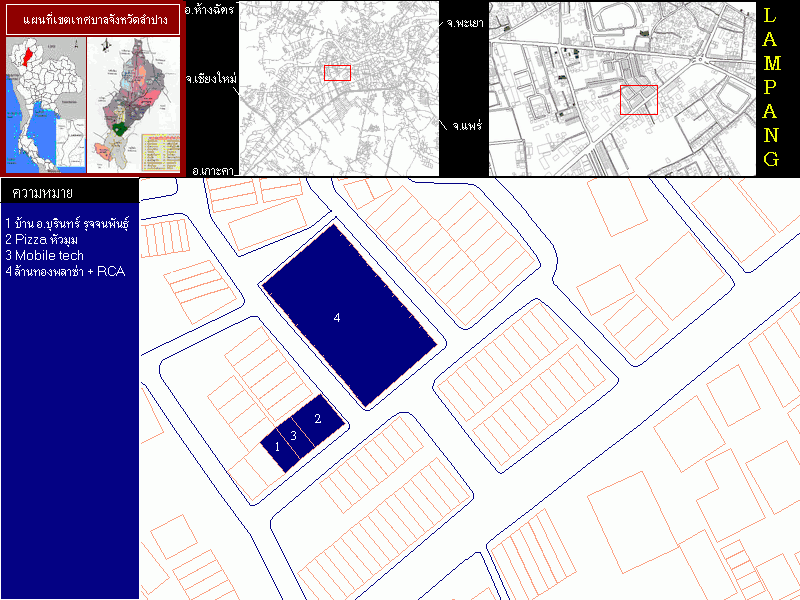The height and width of the screenshot is (600, 800).
Task: Select blue parcel number 3 on map
Action: 295,437
